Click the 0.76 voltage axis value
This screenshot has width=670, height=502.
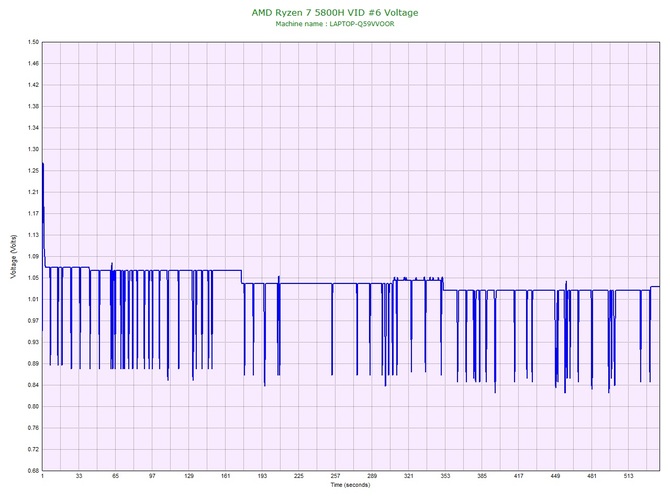33,428
